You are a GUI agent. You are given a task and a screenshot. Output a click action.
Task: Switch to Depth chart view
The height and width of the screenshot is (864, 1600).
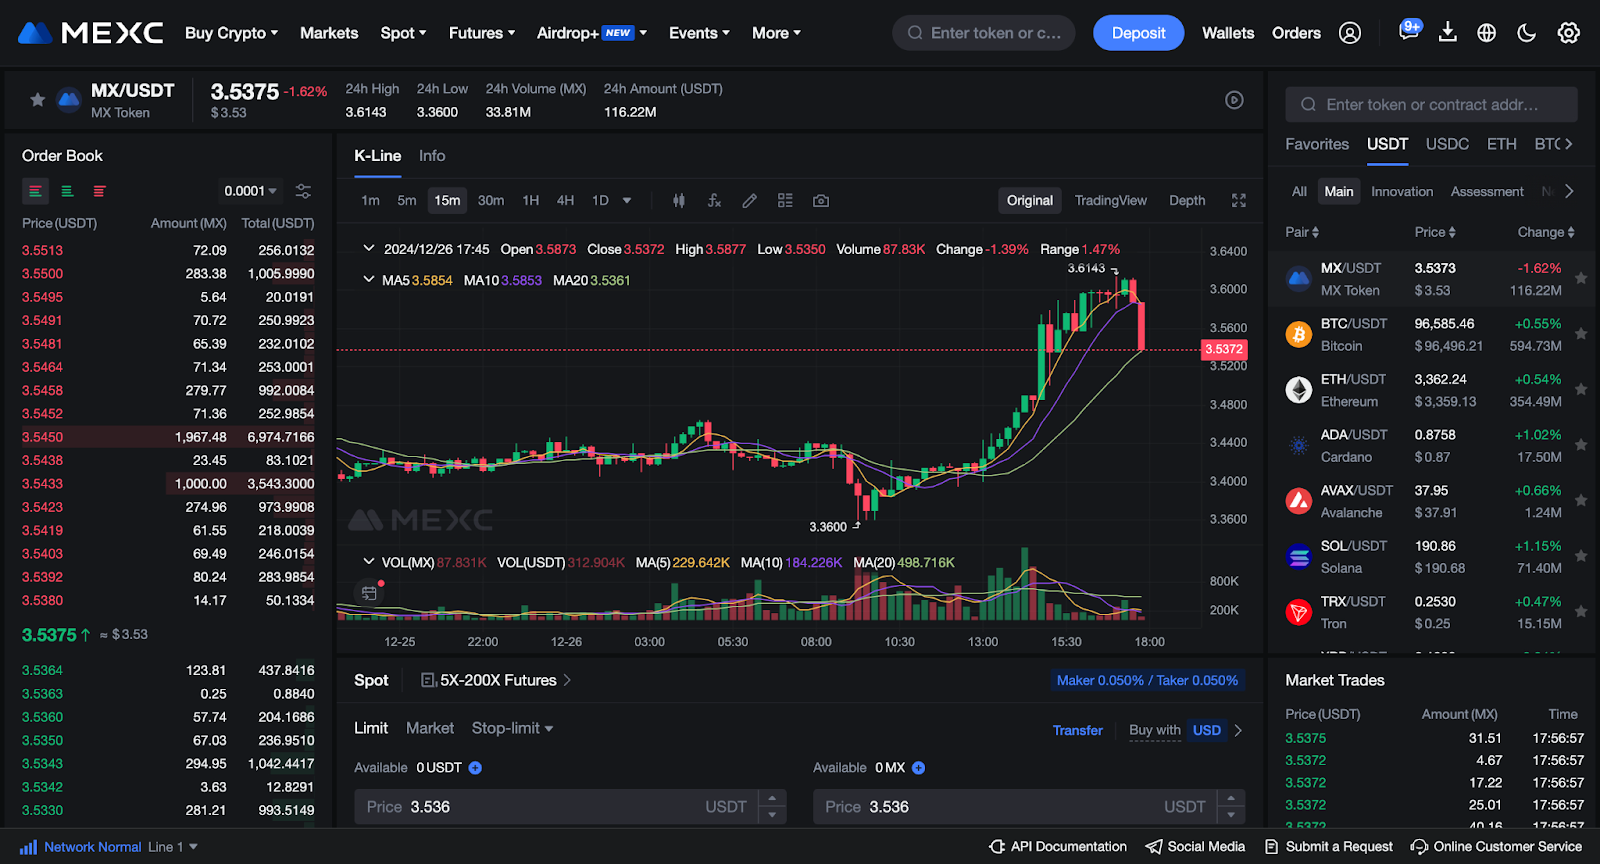coord(1187,200)
